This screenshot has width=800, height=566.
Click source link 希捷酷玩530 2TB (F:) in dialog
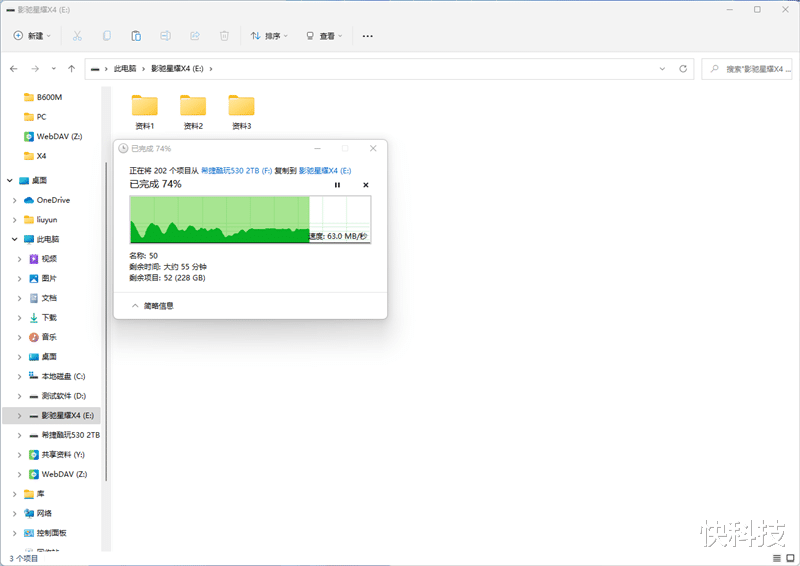pyautogui.click(x=237, y=170)
